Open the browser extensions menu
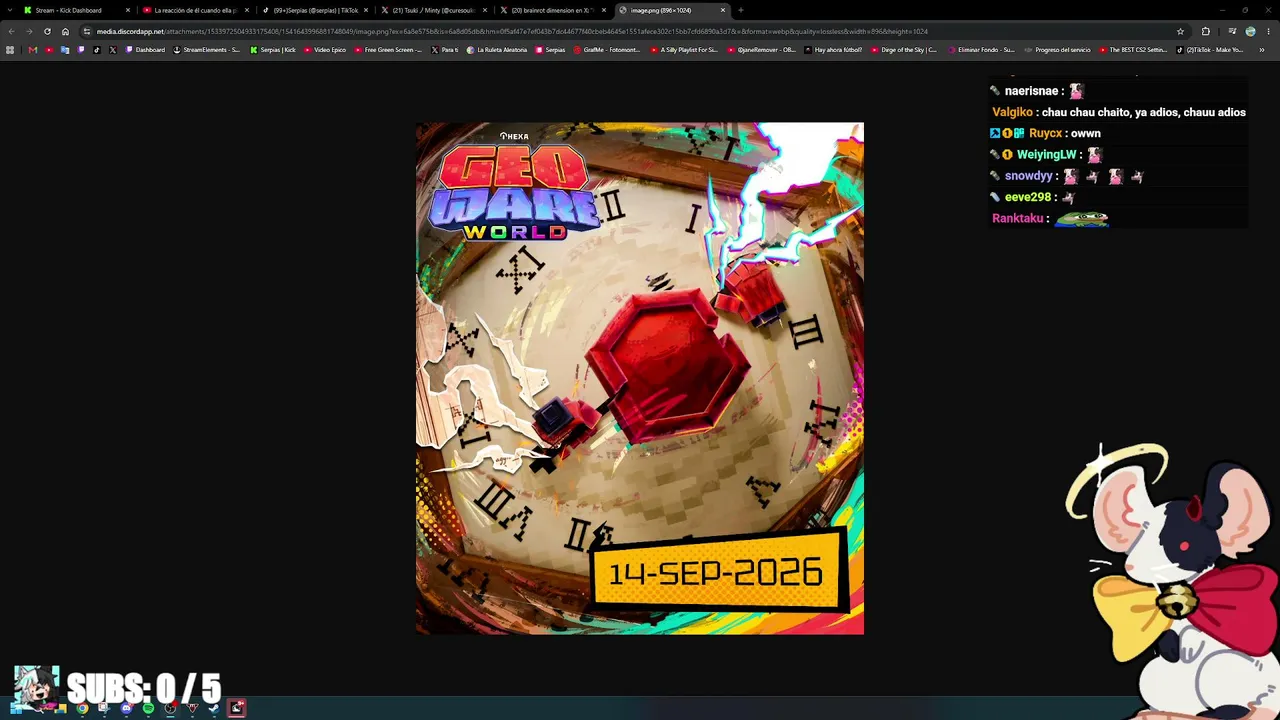1280x720 pixels. 1205,31
